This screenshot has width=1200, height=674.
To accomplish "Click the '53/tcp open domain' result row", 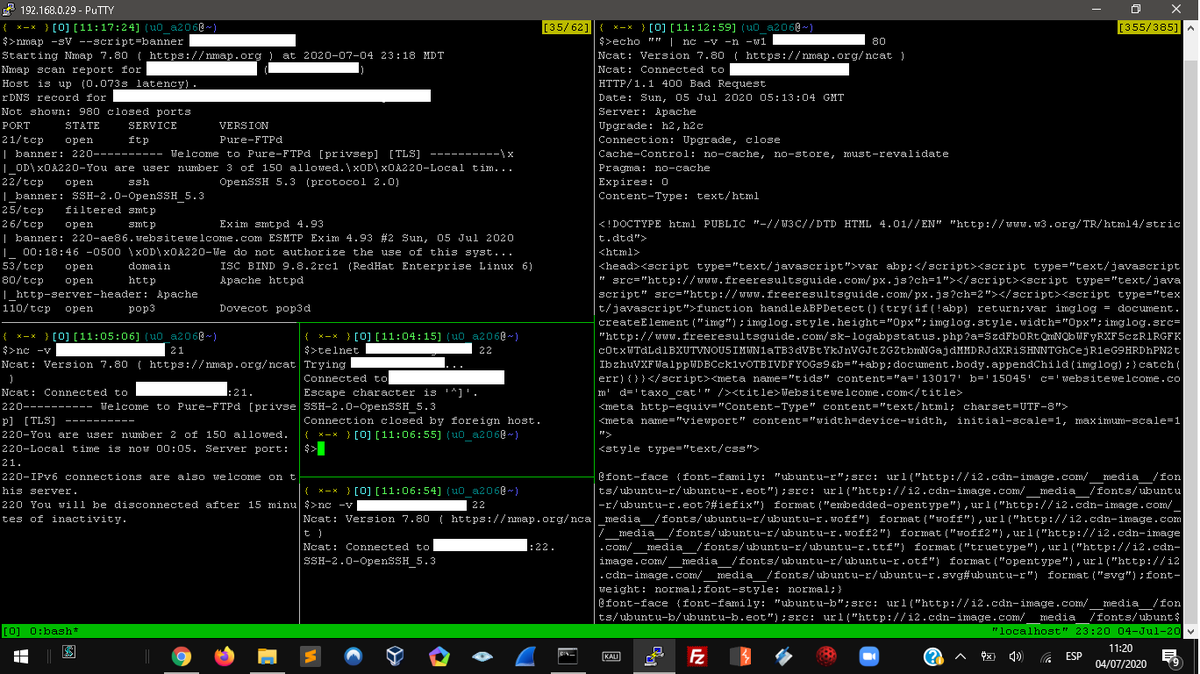I will click(268, 266).
